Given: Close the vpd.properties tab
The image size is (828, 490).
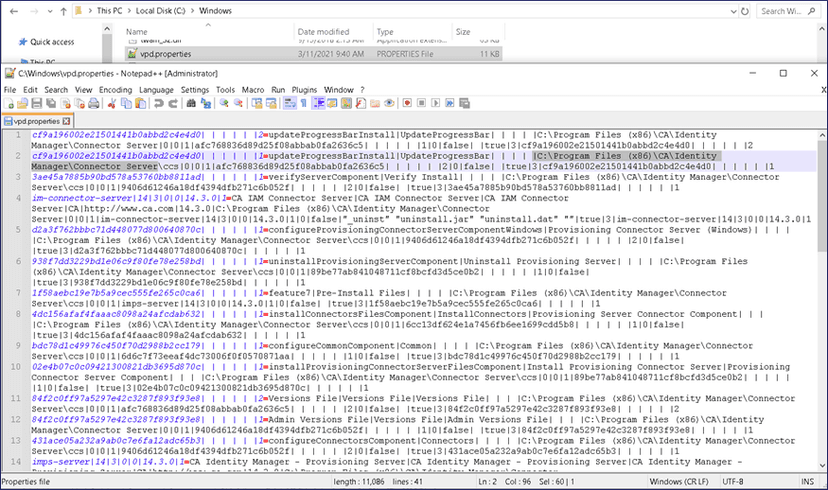Looking at the screenshot, I should (65, 120).
